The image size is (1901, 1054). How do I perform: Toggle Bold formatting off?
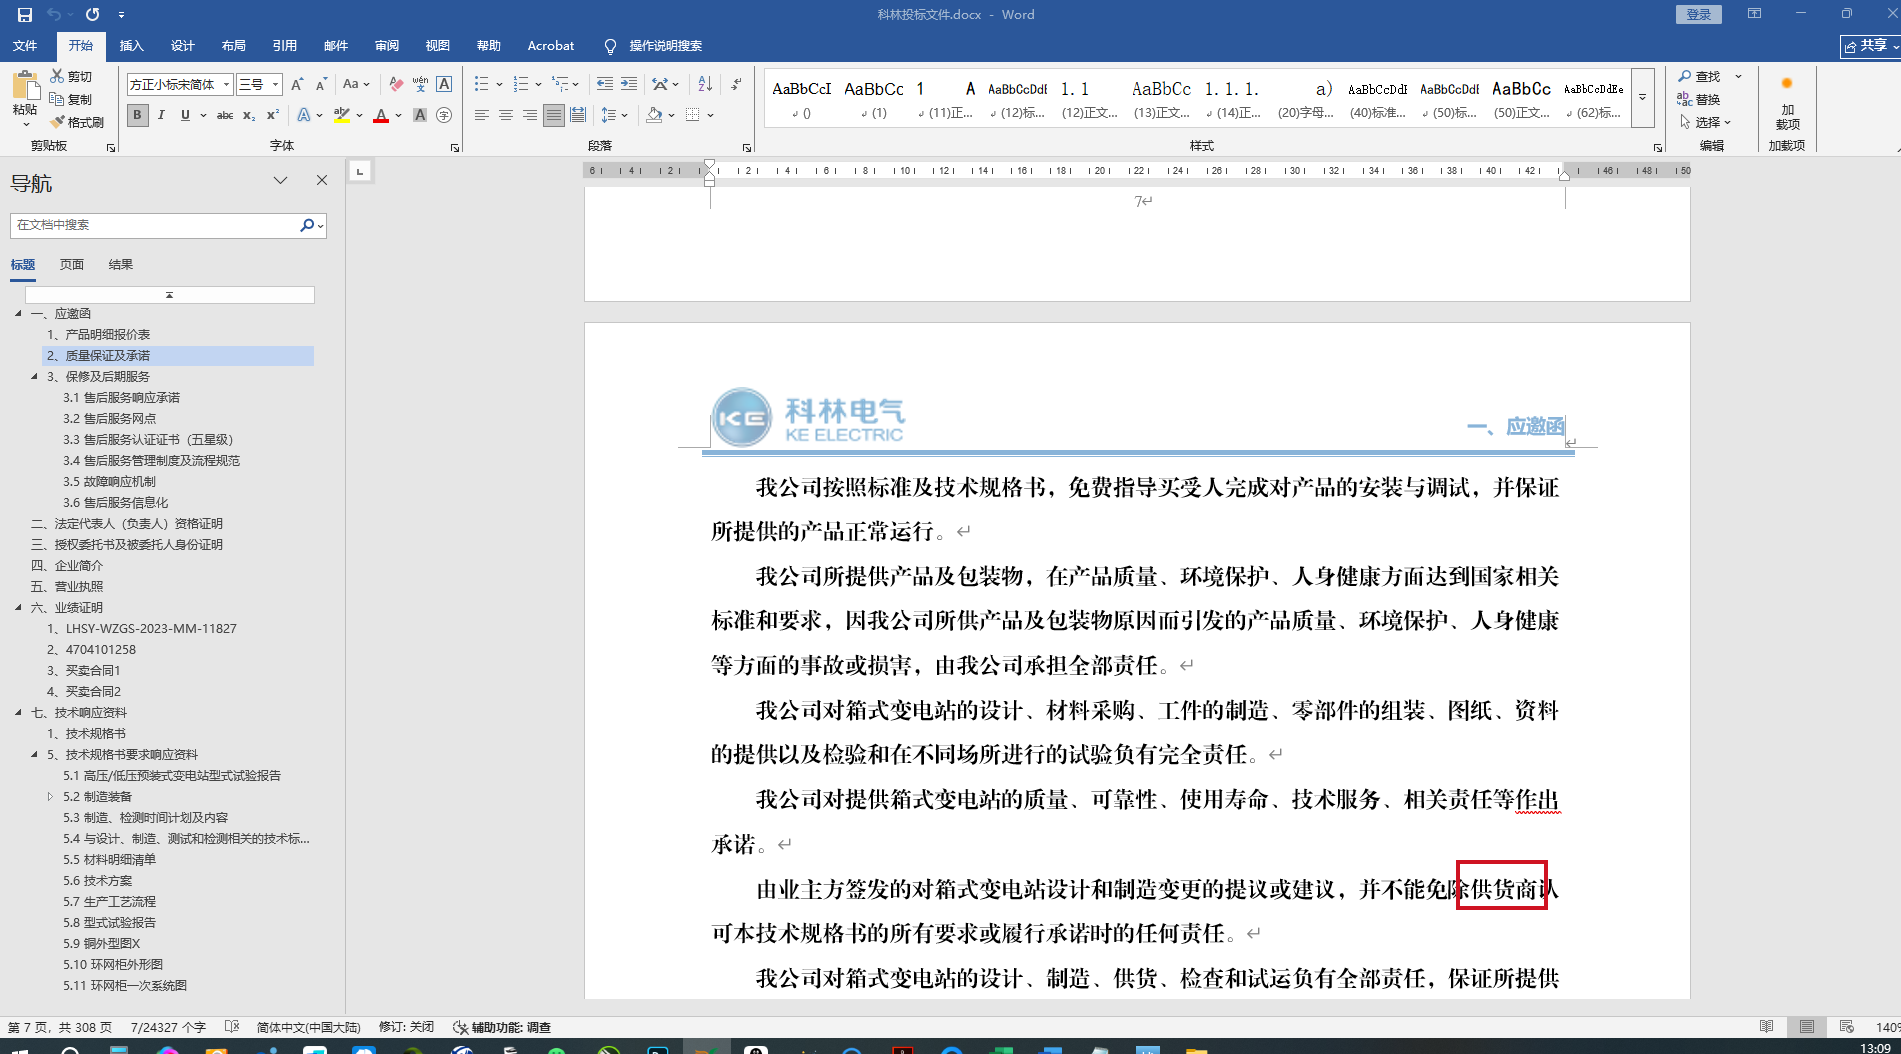138,115
